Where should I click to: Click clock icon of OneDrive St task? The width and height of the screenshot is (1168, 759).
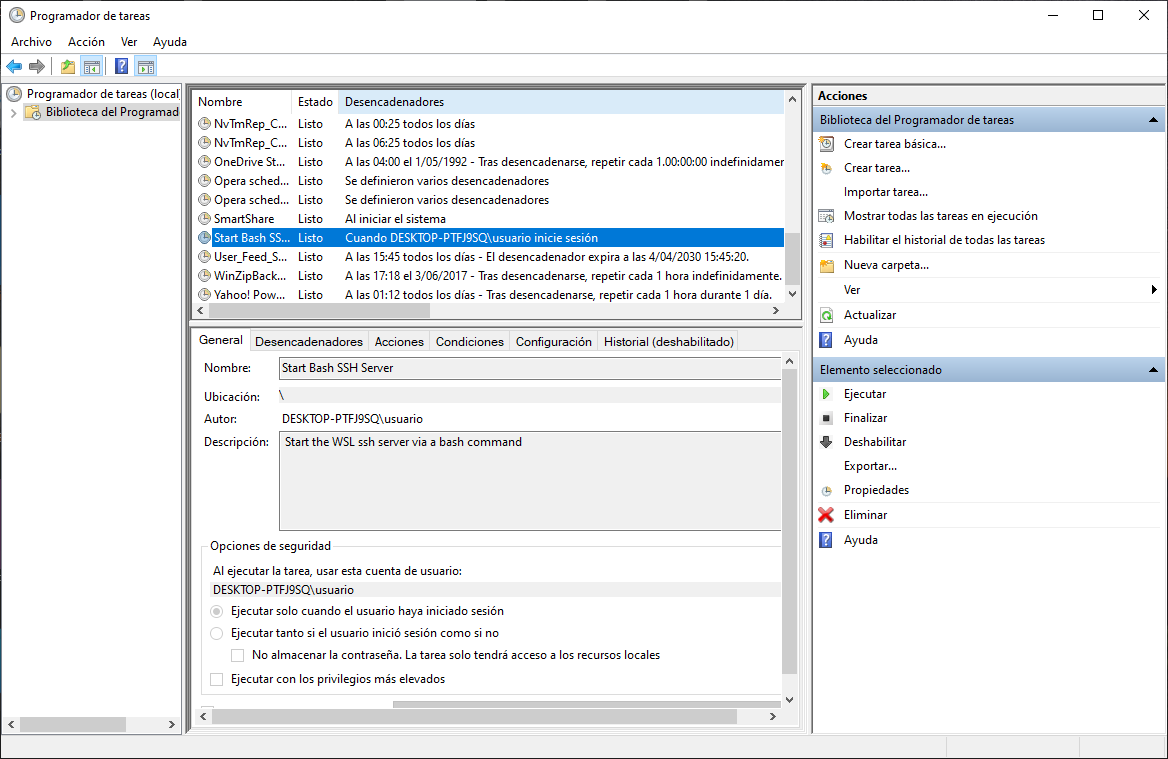(x=204, y=162)
